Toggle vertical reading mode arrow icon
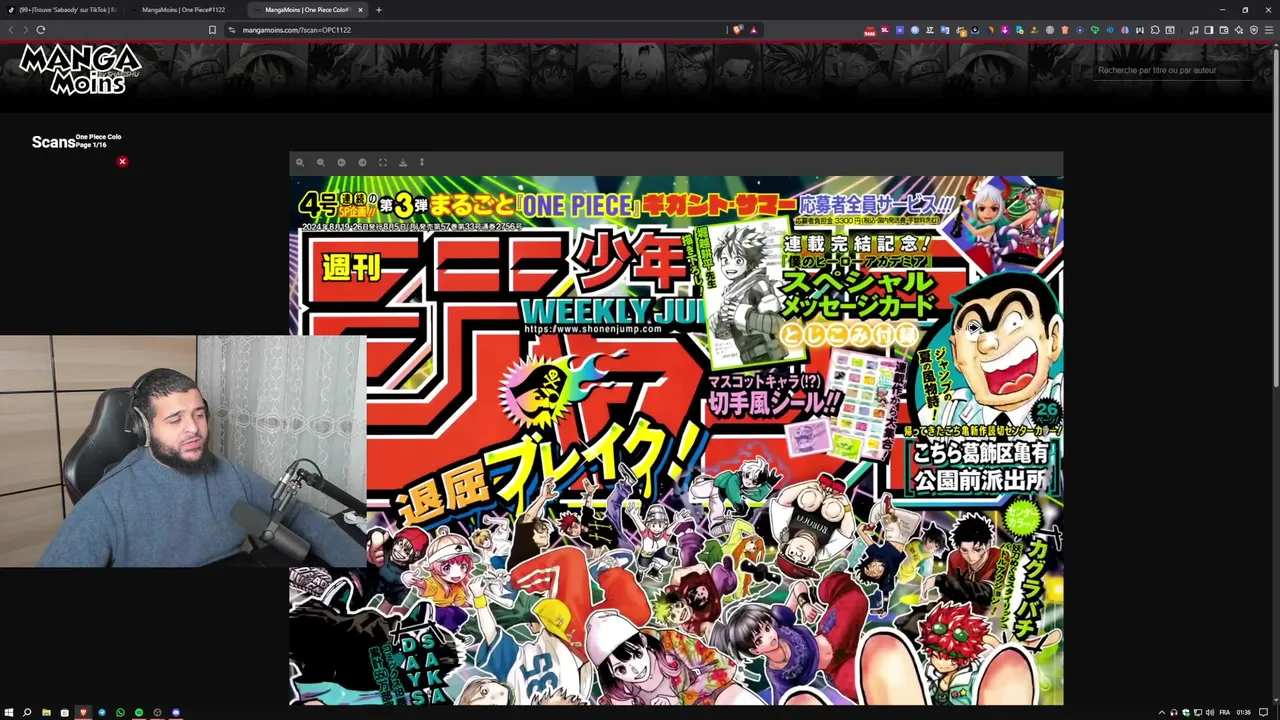The width and height of the screenshot is (1280, 720). pyautogui.click(x=422, y=162)
